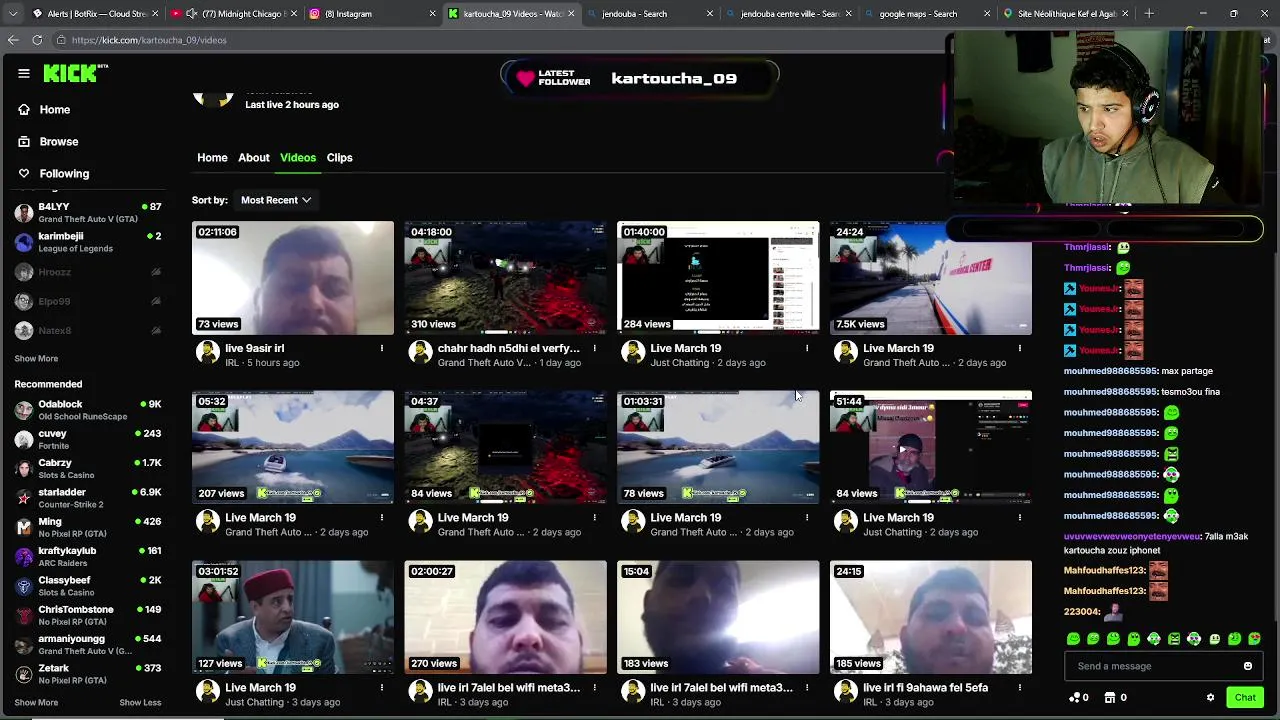This screenshot has width=1280, height=720.
Task: Go to Home in the sidebar
Action: click(45, 109)
